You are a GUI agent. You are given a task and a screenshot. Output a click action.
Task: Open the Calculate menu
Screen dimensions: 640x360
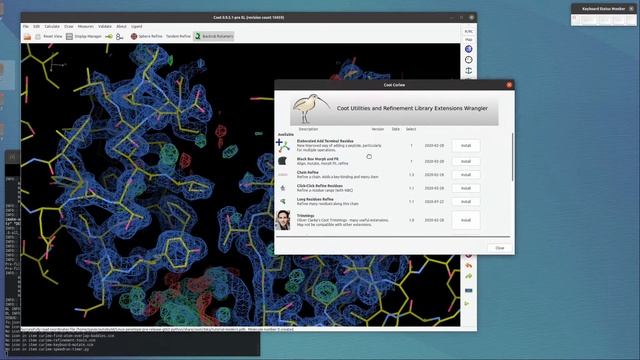coord(52,27)
